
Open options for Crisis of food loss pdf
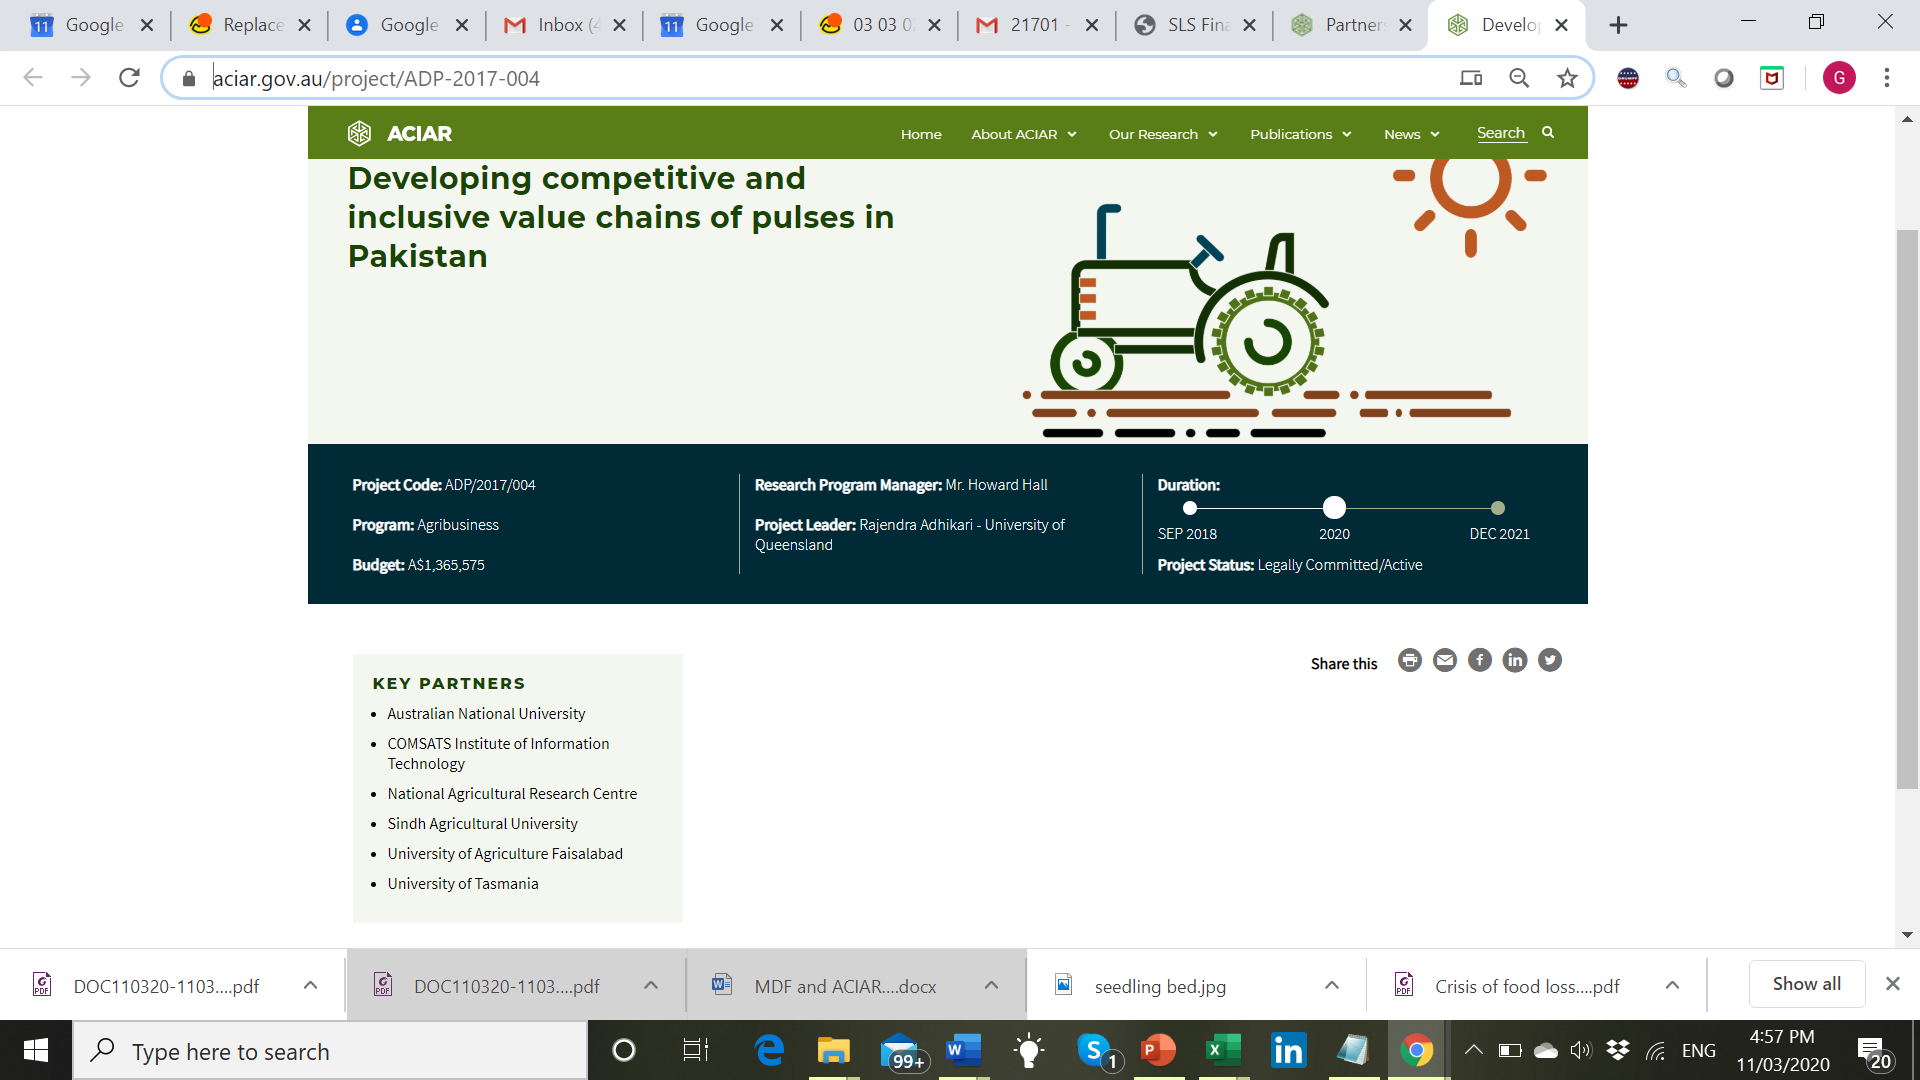click(1672, 986)
